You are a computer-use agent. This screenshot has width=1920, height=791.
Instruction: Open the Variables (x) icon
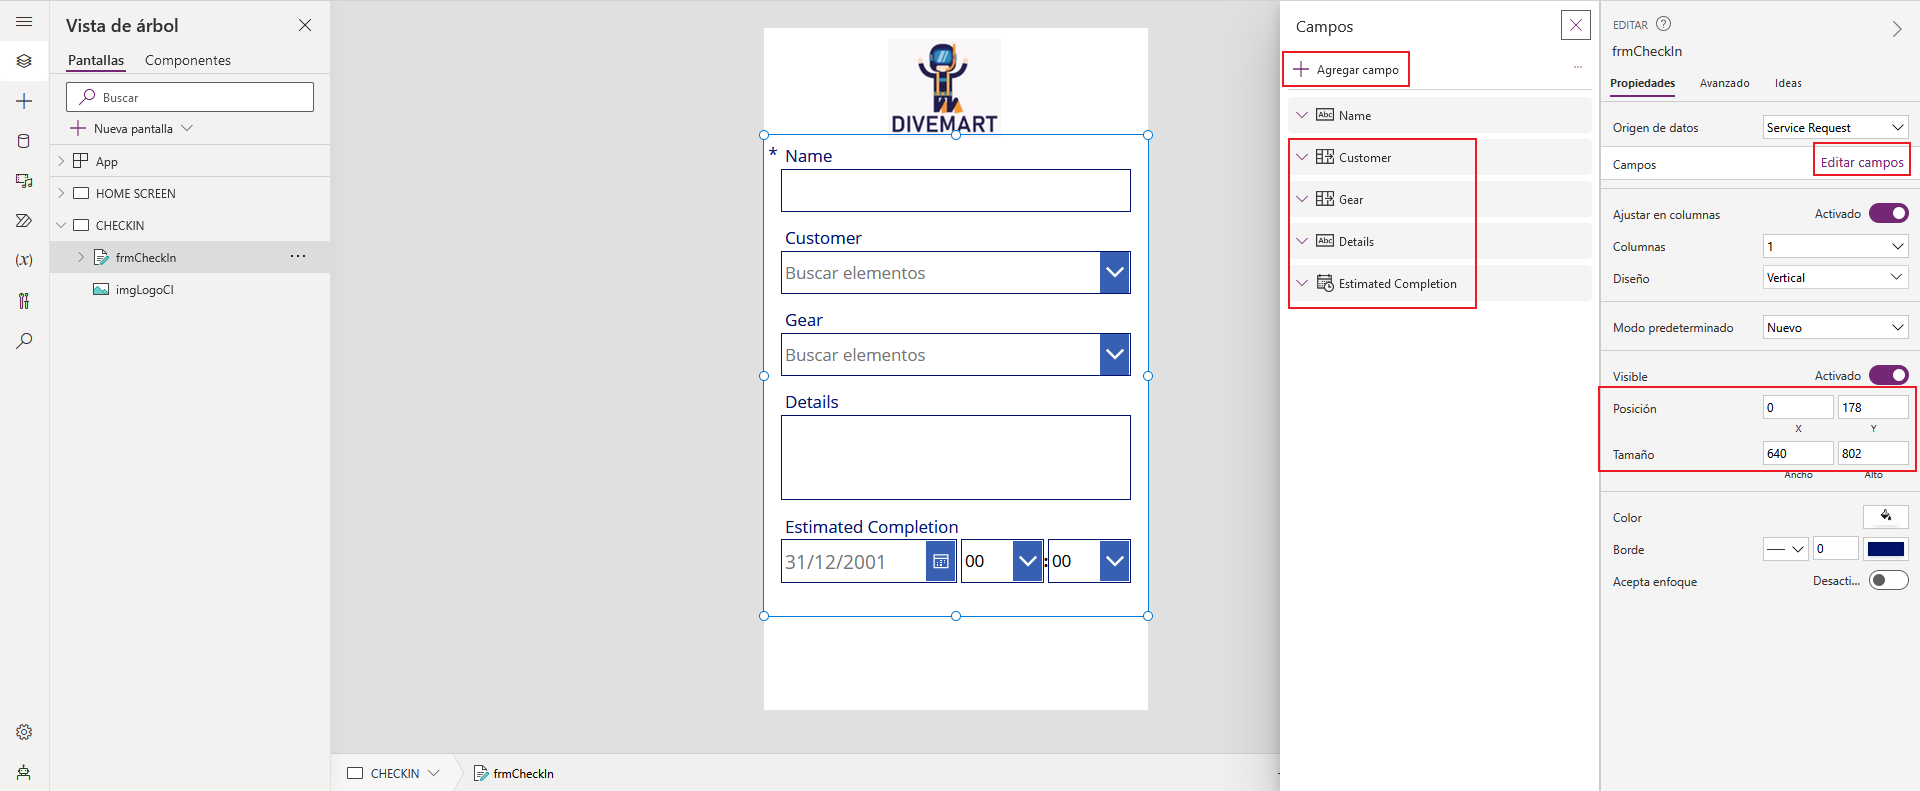24,260
